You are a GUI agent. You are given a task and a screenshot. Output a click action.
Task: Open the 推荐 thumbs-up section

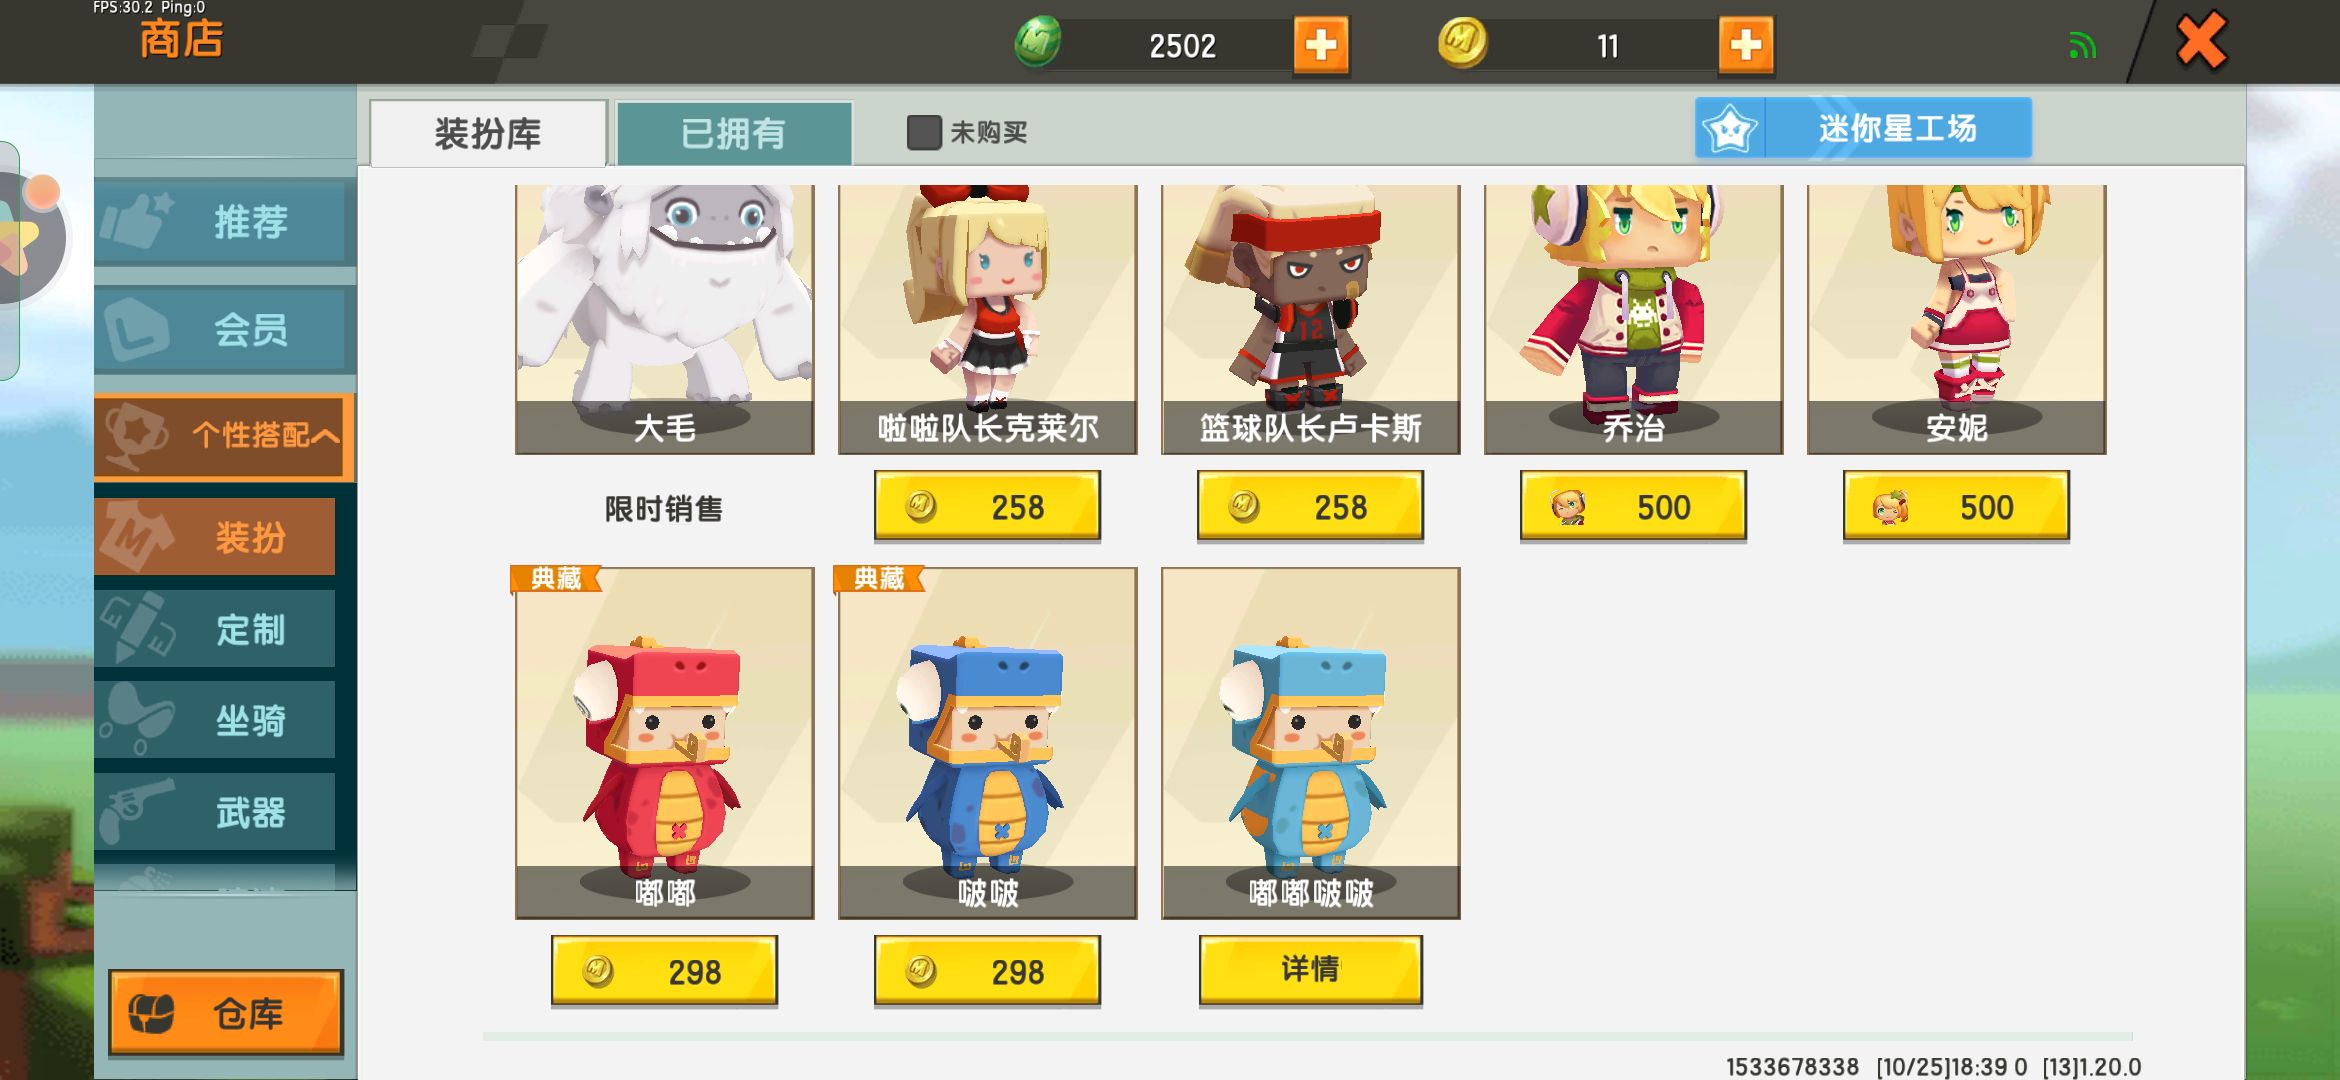point(225,221)
